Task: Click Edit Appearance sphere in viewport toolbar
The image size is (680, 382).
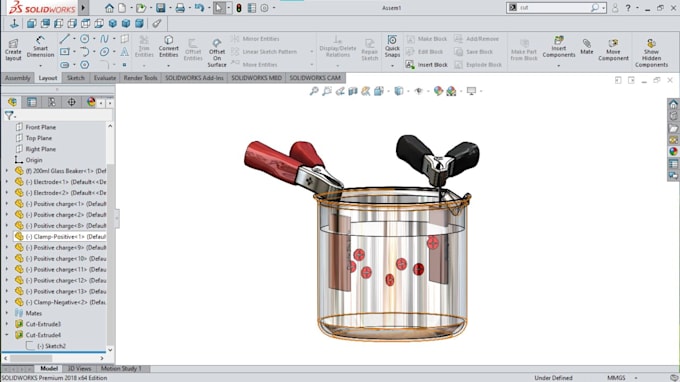Action: pyautogui.click(x=438, y=91)
